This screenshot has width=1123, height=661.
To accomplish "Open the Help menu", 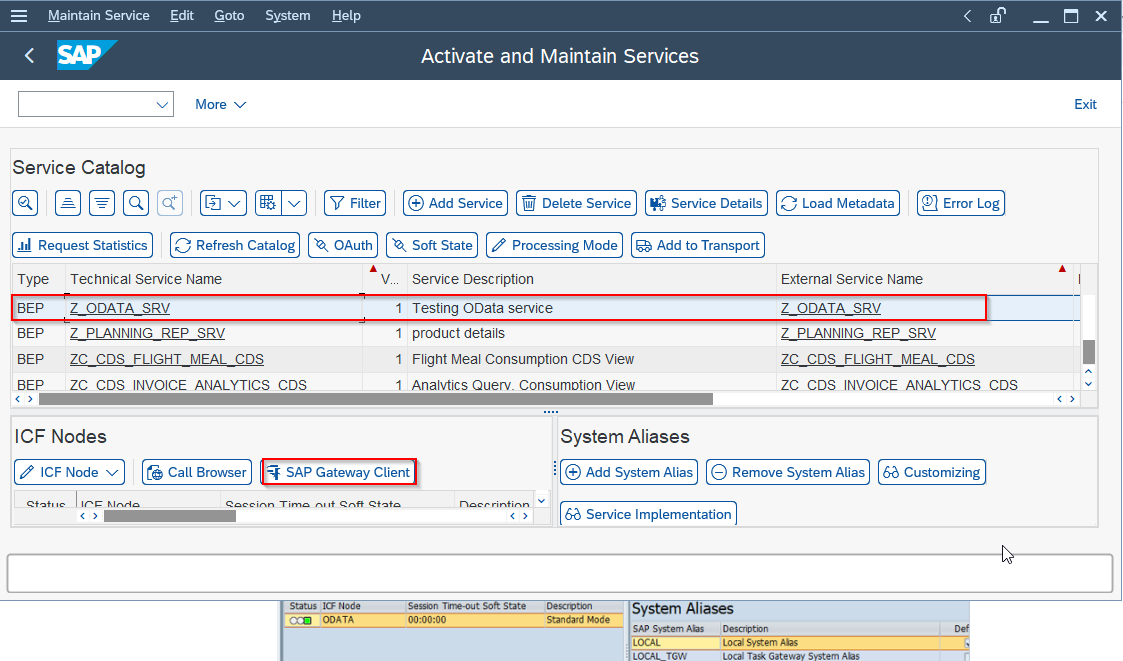I will (346, 16).
